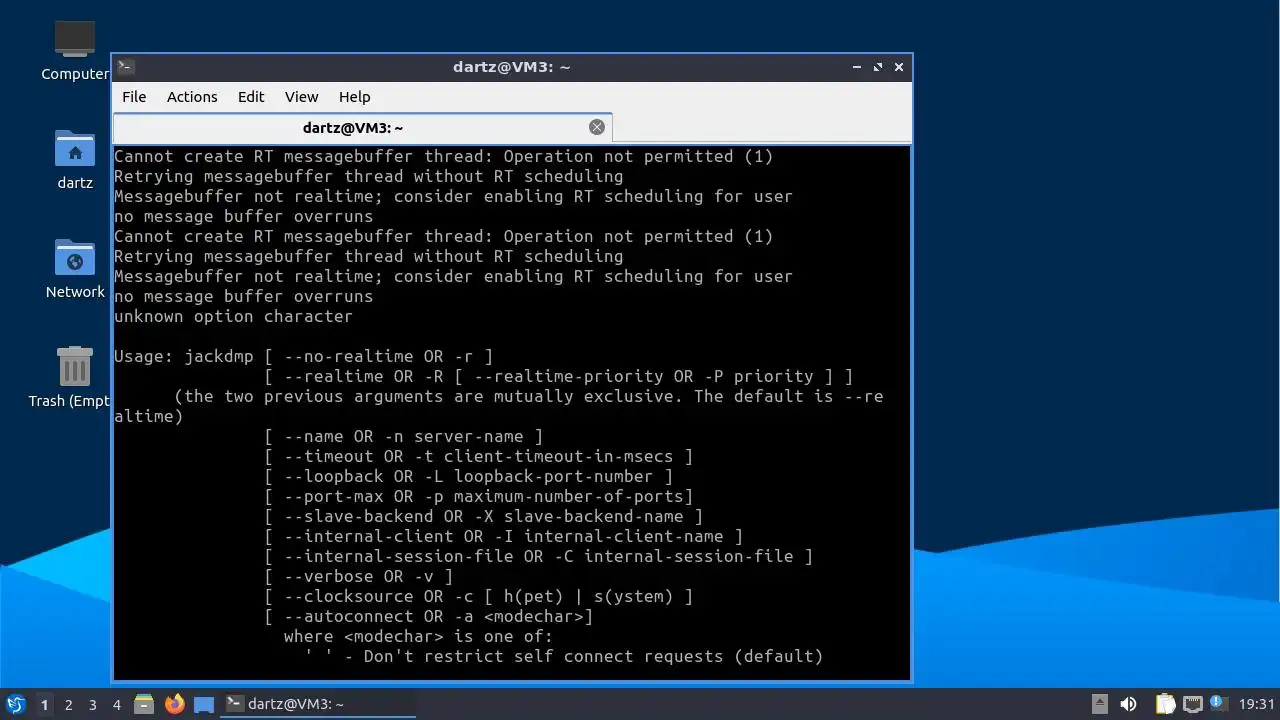Launch the file manager from the panel
Image resolution: width=1280 pixels, height=720 pixels.
click(x=144, y=705)
